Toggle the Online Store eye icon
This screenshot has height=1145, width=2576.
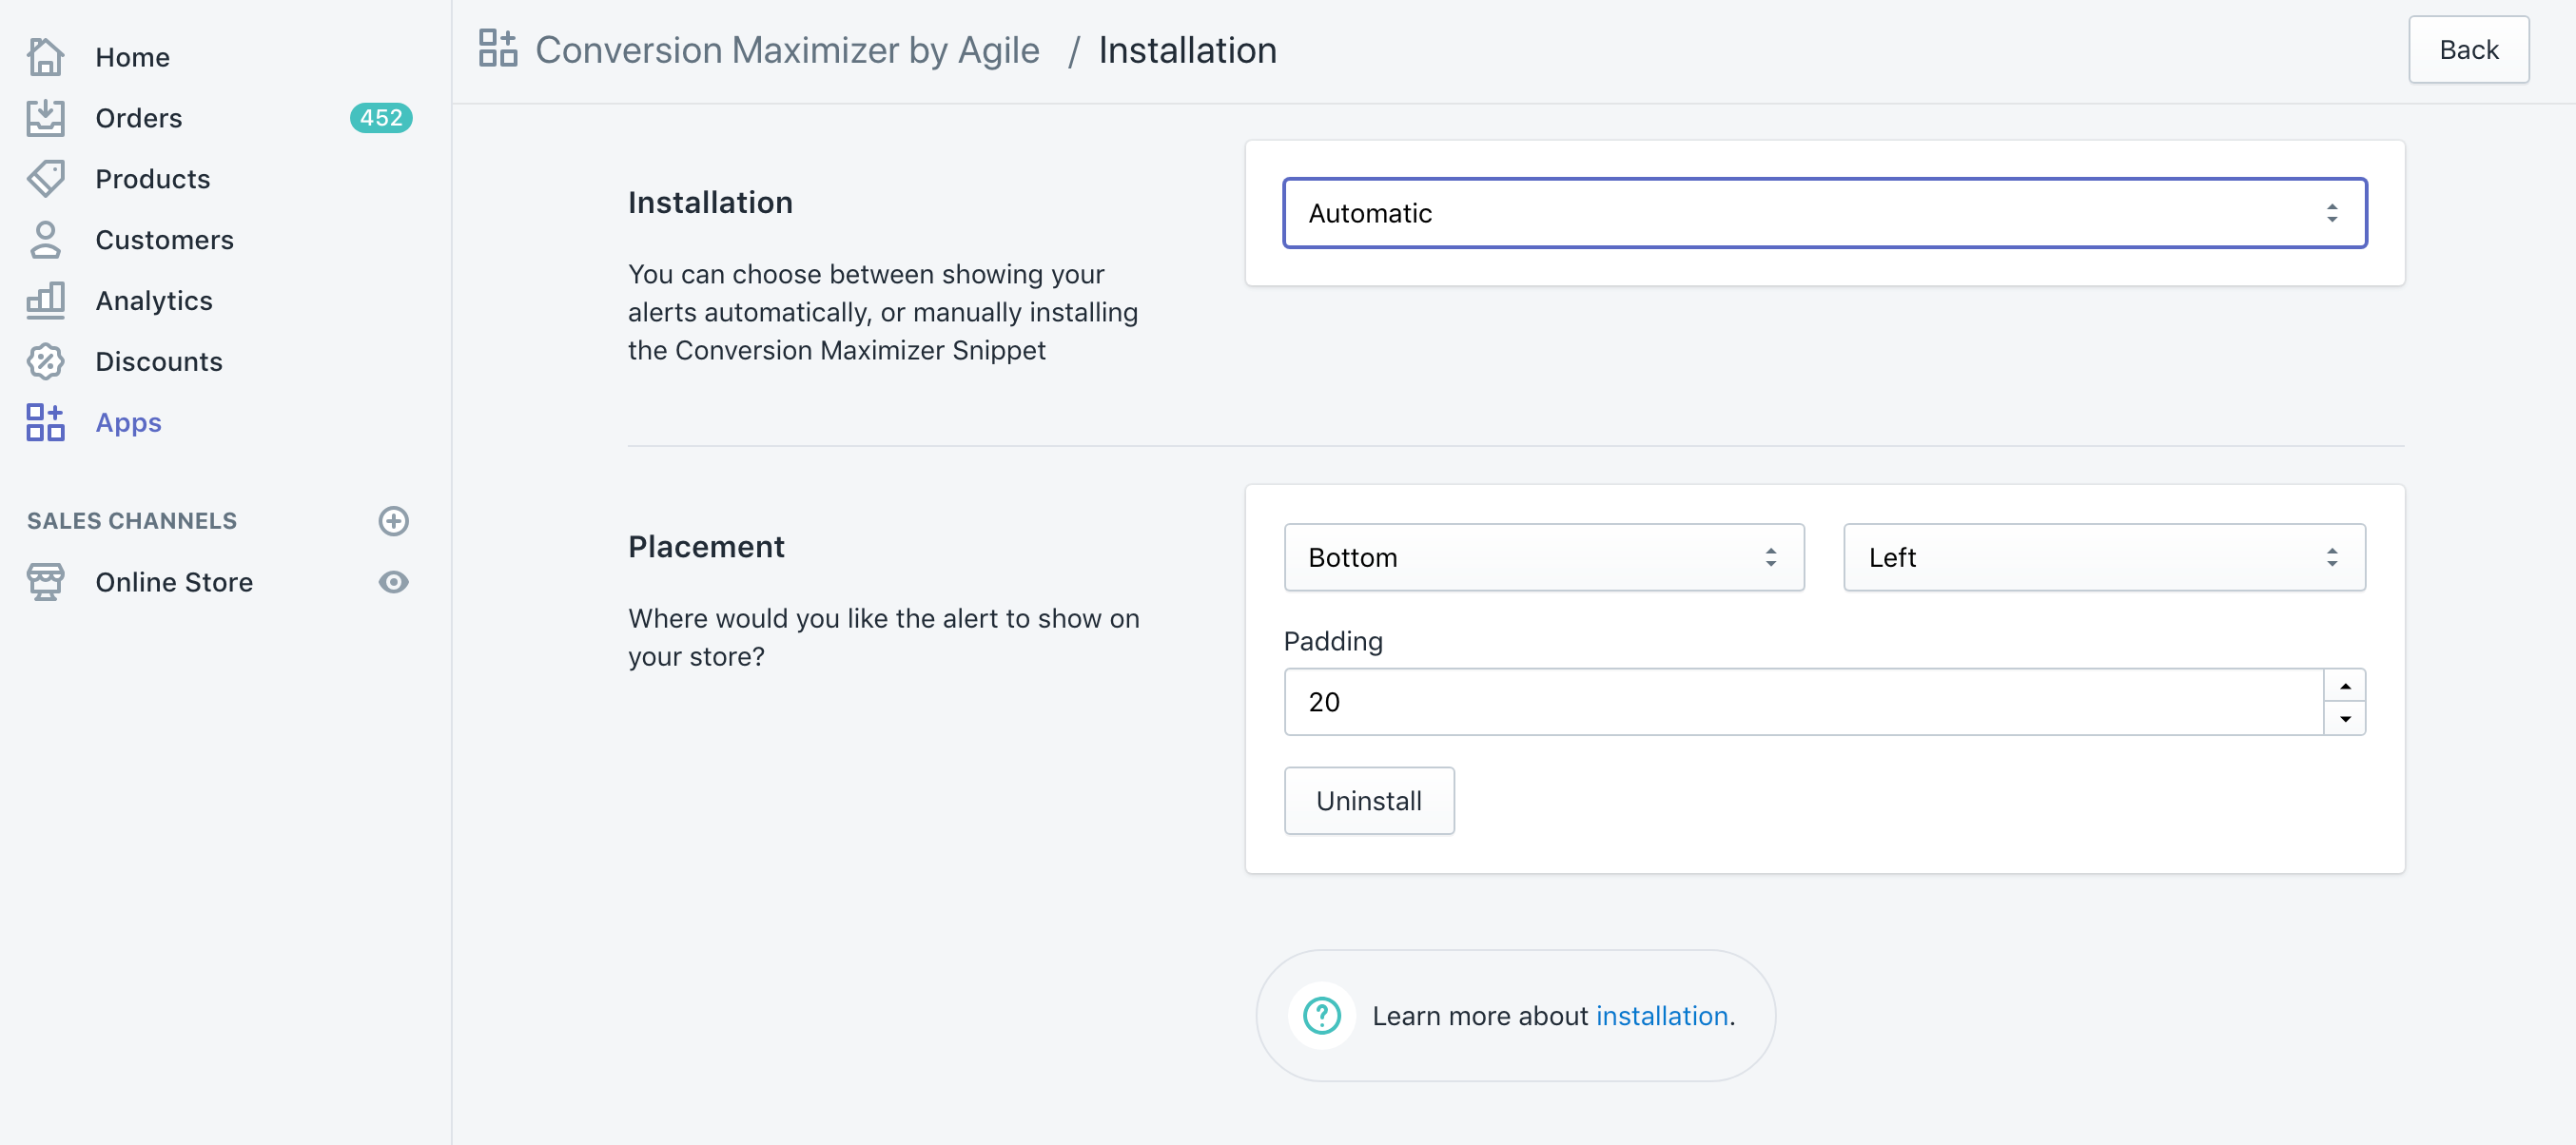[393, 582]
